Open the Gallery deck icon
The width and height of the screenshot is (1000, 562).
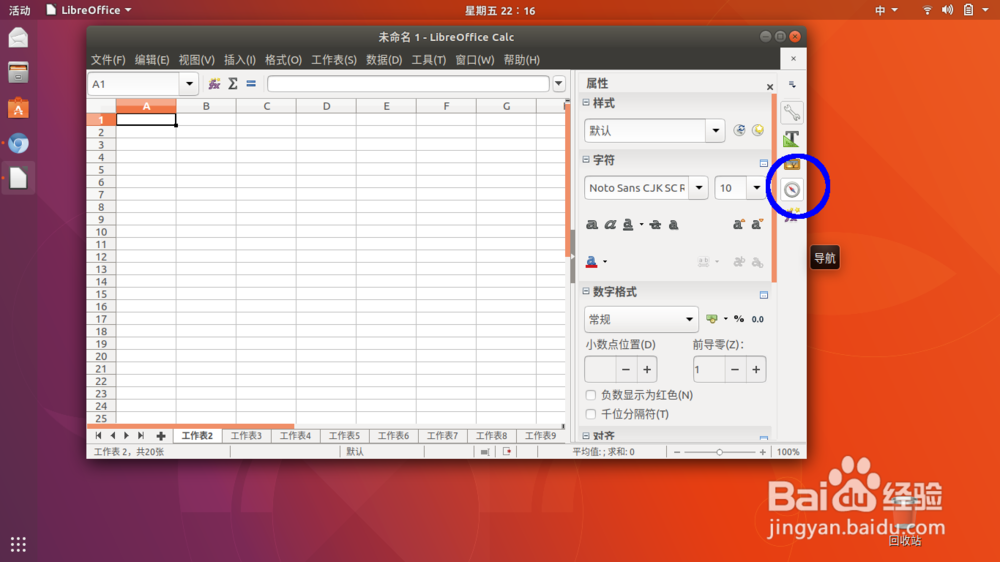click(x=791, y=164)
